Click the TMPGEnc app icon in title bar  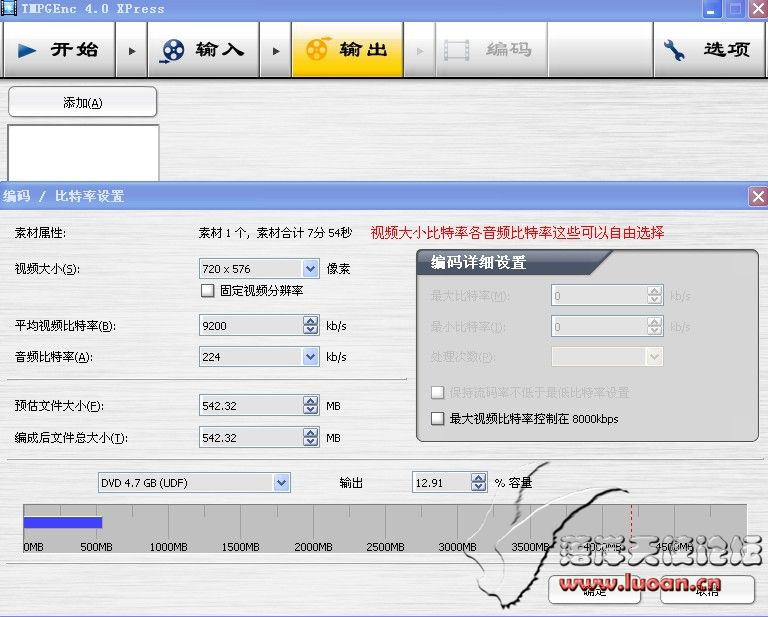[x=9, y=8]
